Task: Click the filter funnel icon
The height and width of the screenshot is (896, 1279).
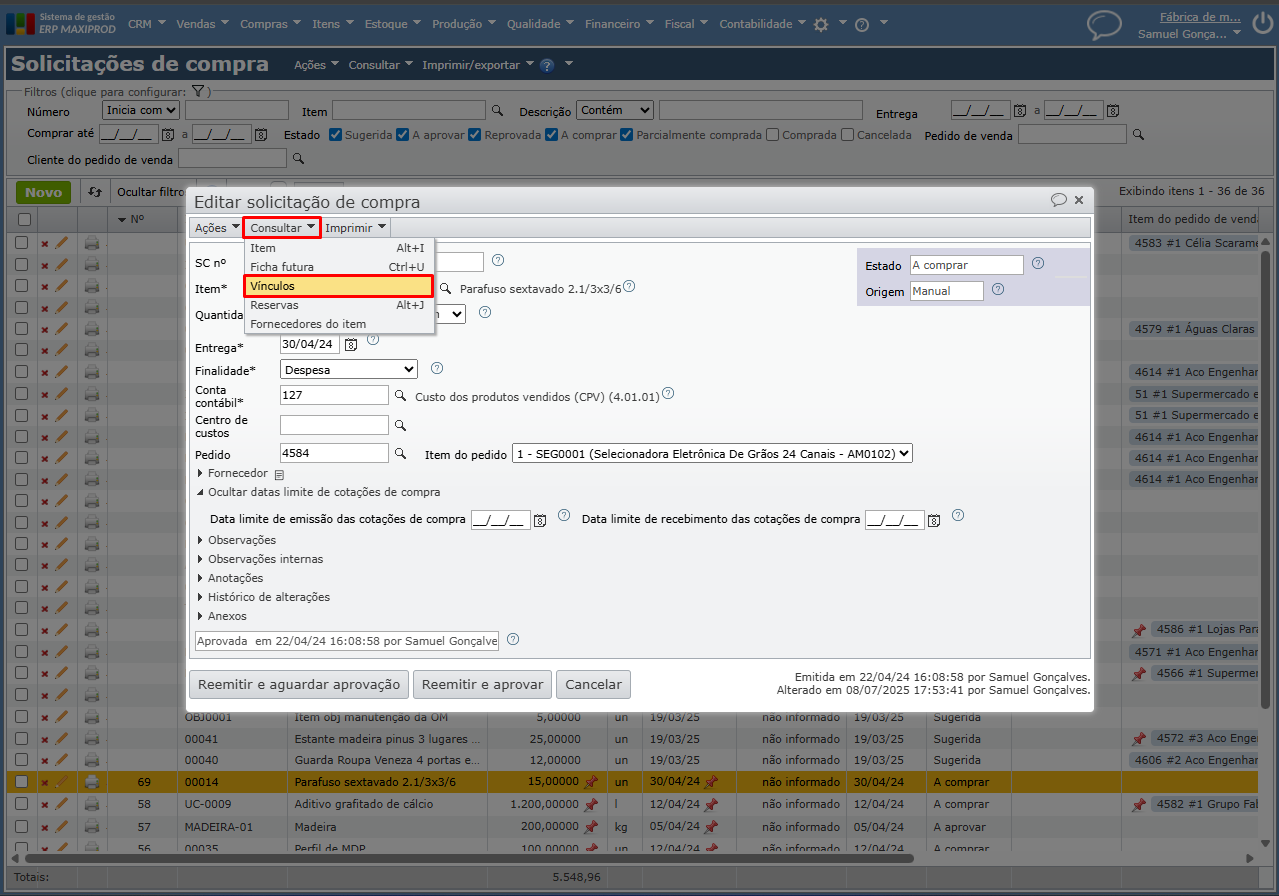Action: click(198, 91)
